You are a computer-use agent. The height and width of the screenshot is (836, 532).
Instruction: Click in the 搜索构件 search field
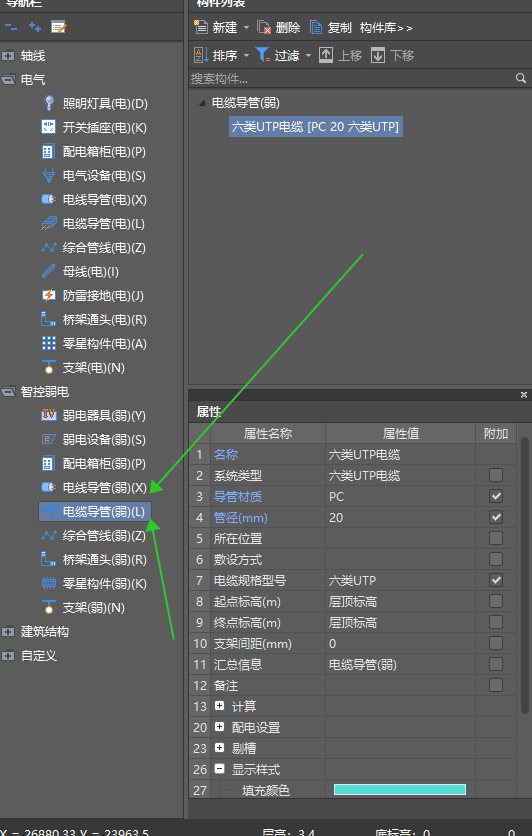tap(352, 79)
